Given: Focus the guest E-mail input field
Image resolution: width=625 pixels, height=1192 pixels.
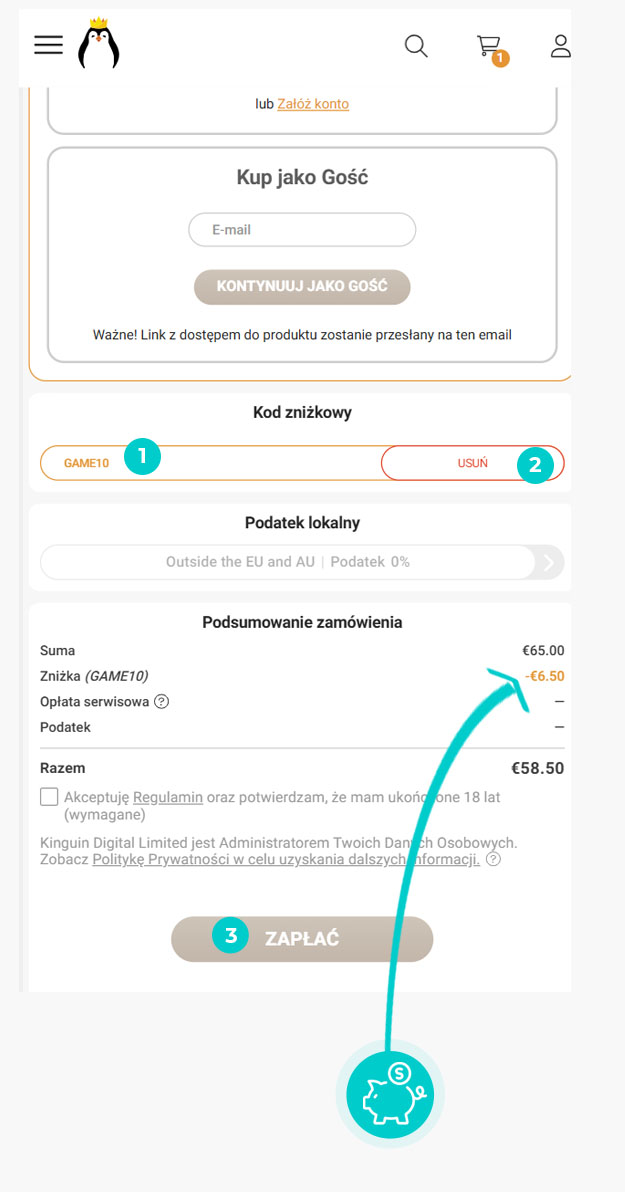Looking at the screenshot, I should pos(302,230).
